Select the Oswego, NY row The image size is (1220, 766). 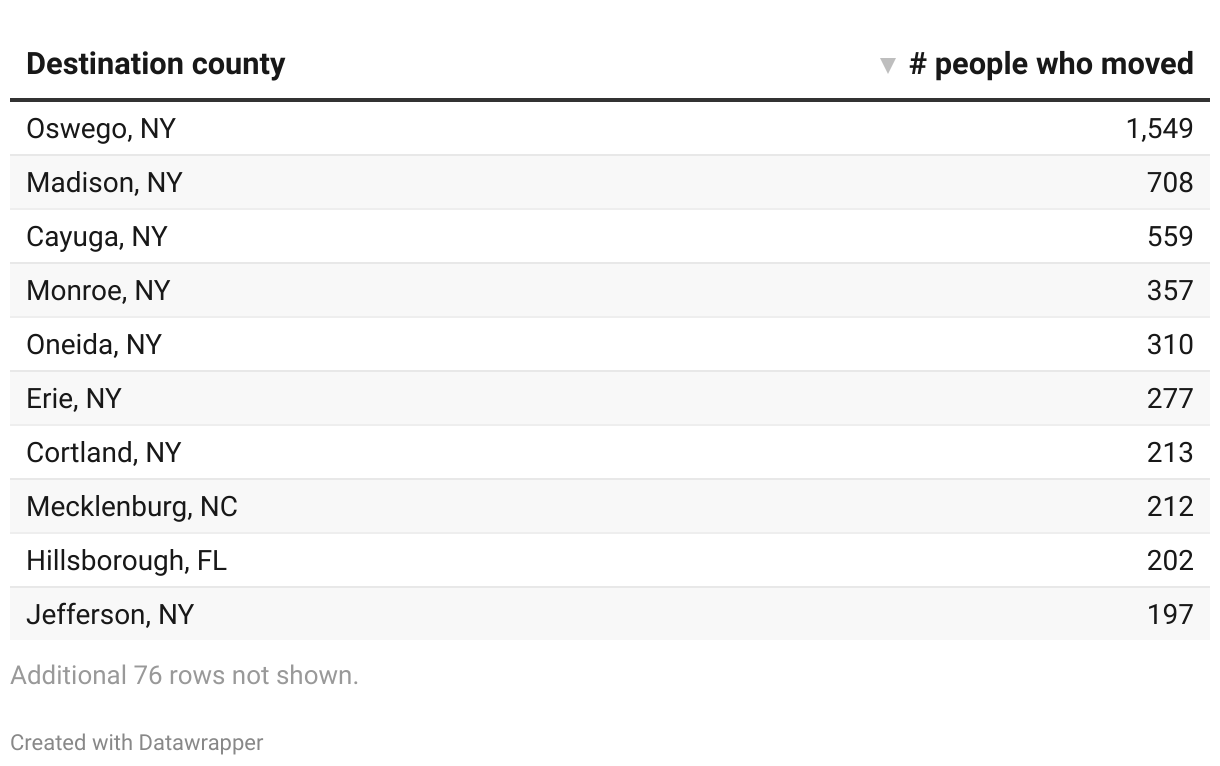[x=610, y=128]
